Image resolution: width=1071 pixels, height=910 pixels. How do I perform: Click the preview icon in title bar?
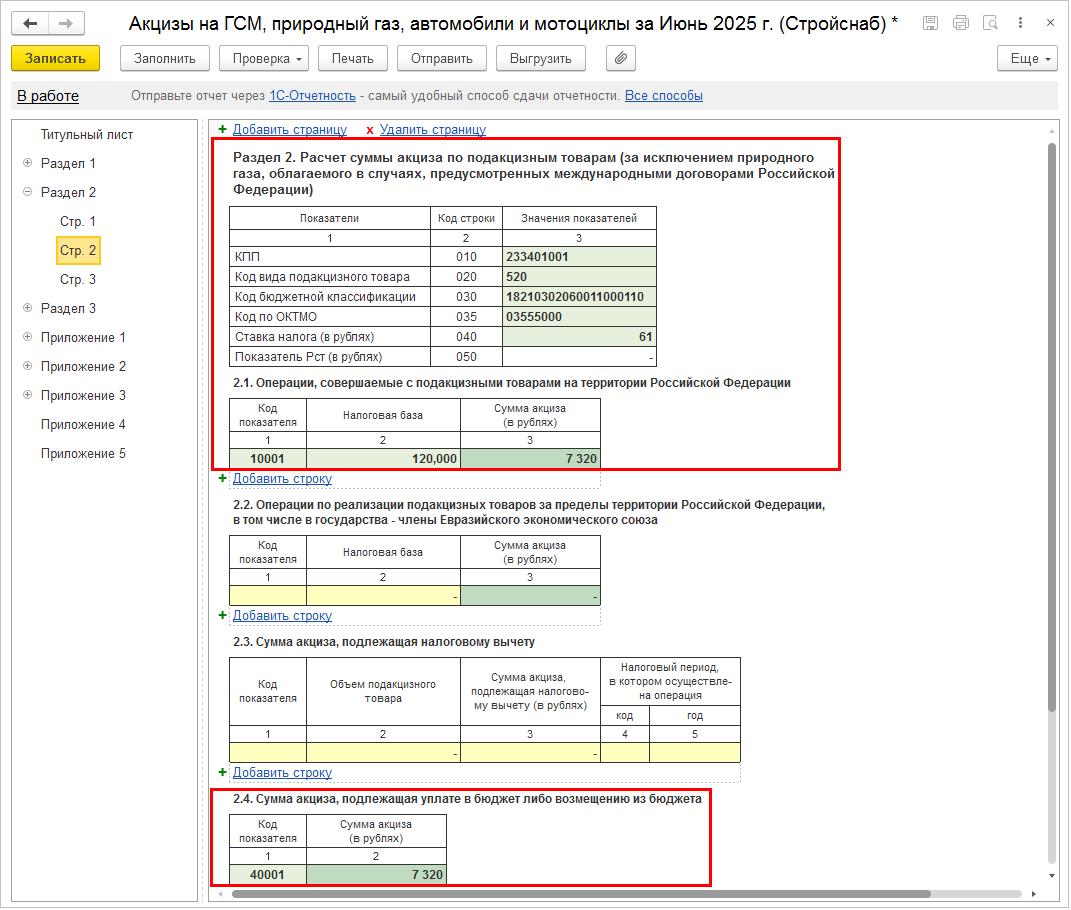[x=991, y=23]
